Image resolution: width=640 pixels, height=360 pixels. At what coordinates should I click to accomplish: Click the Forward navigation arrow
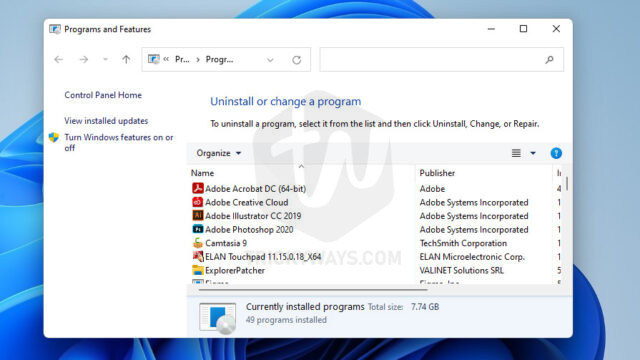[x=84, y=60]
